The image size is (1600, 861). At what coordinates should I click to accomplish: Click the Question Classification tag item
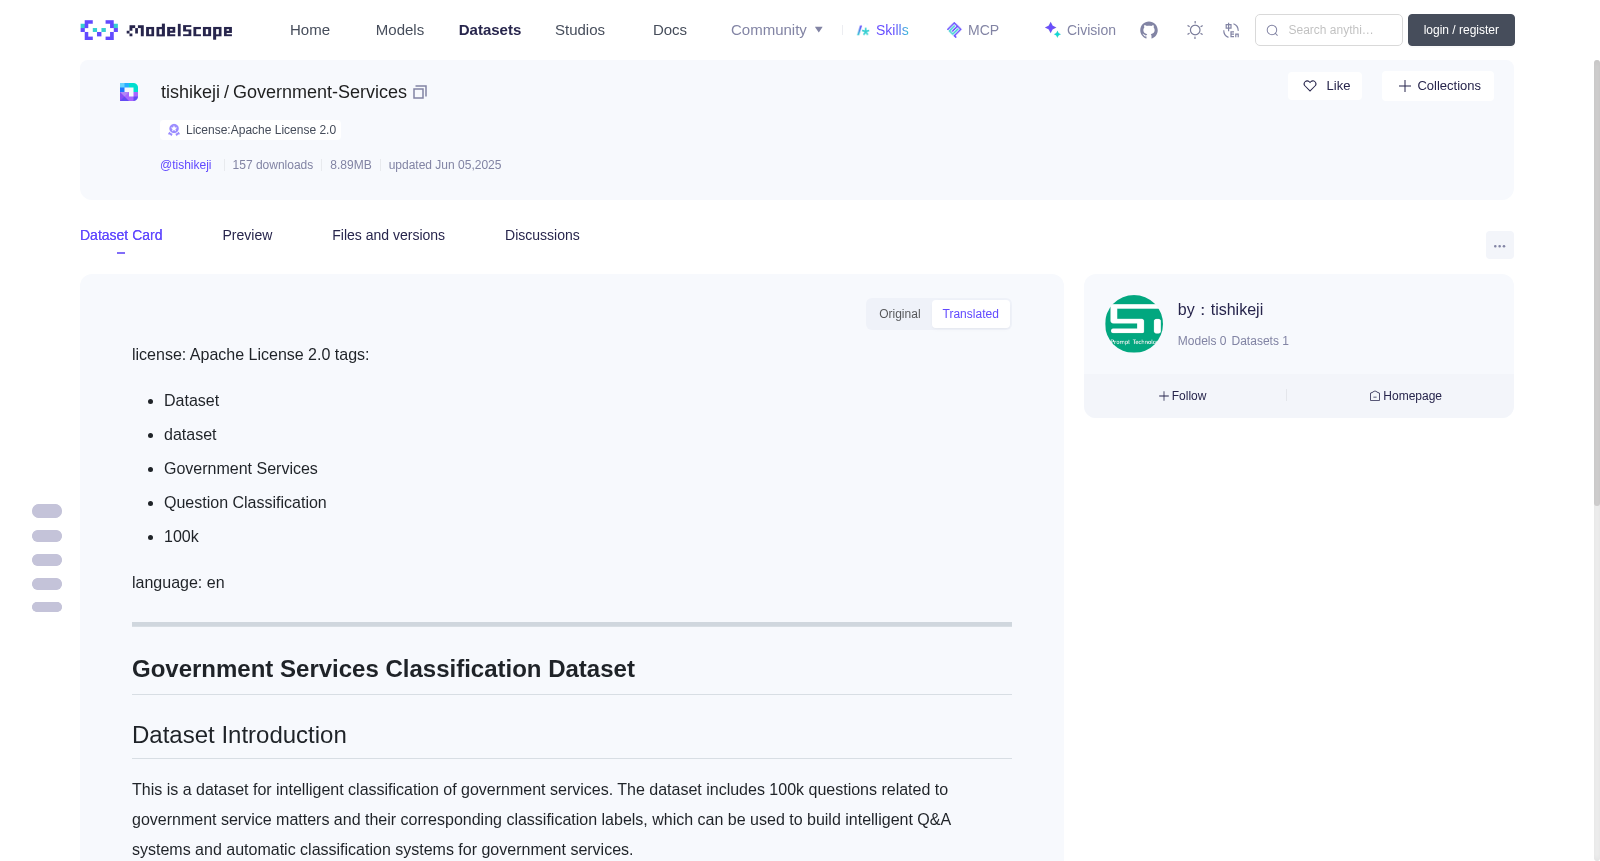click(245, 503)
